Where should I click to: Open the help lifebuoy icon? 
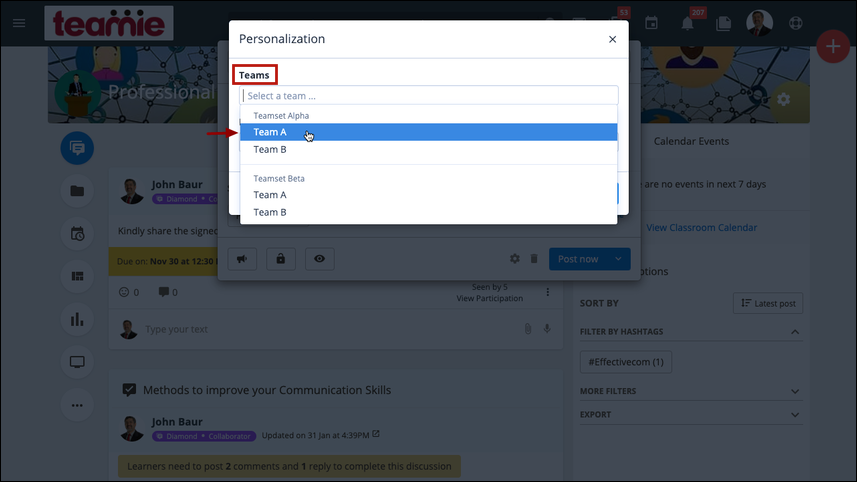796,23
